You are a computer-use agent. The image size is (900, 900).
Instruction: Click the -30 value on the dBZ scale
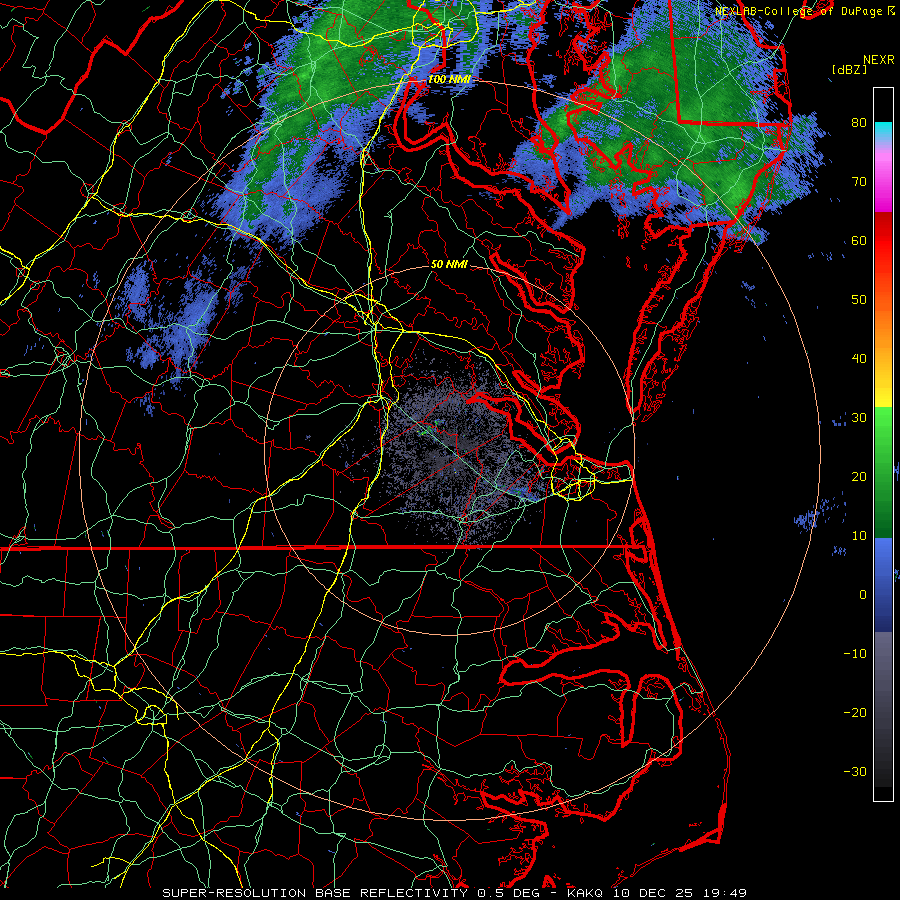855,772
